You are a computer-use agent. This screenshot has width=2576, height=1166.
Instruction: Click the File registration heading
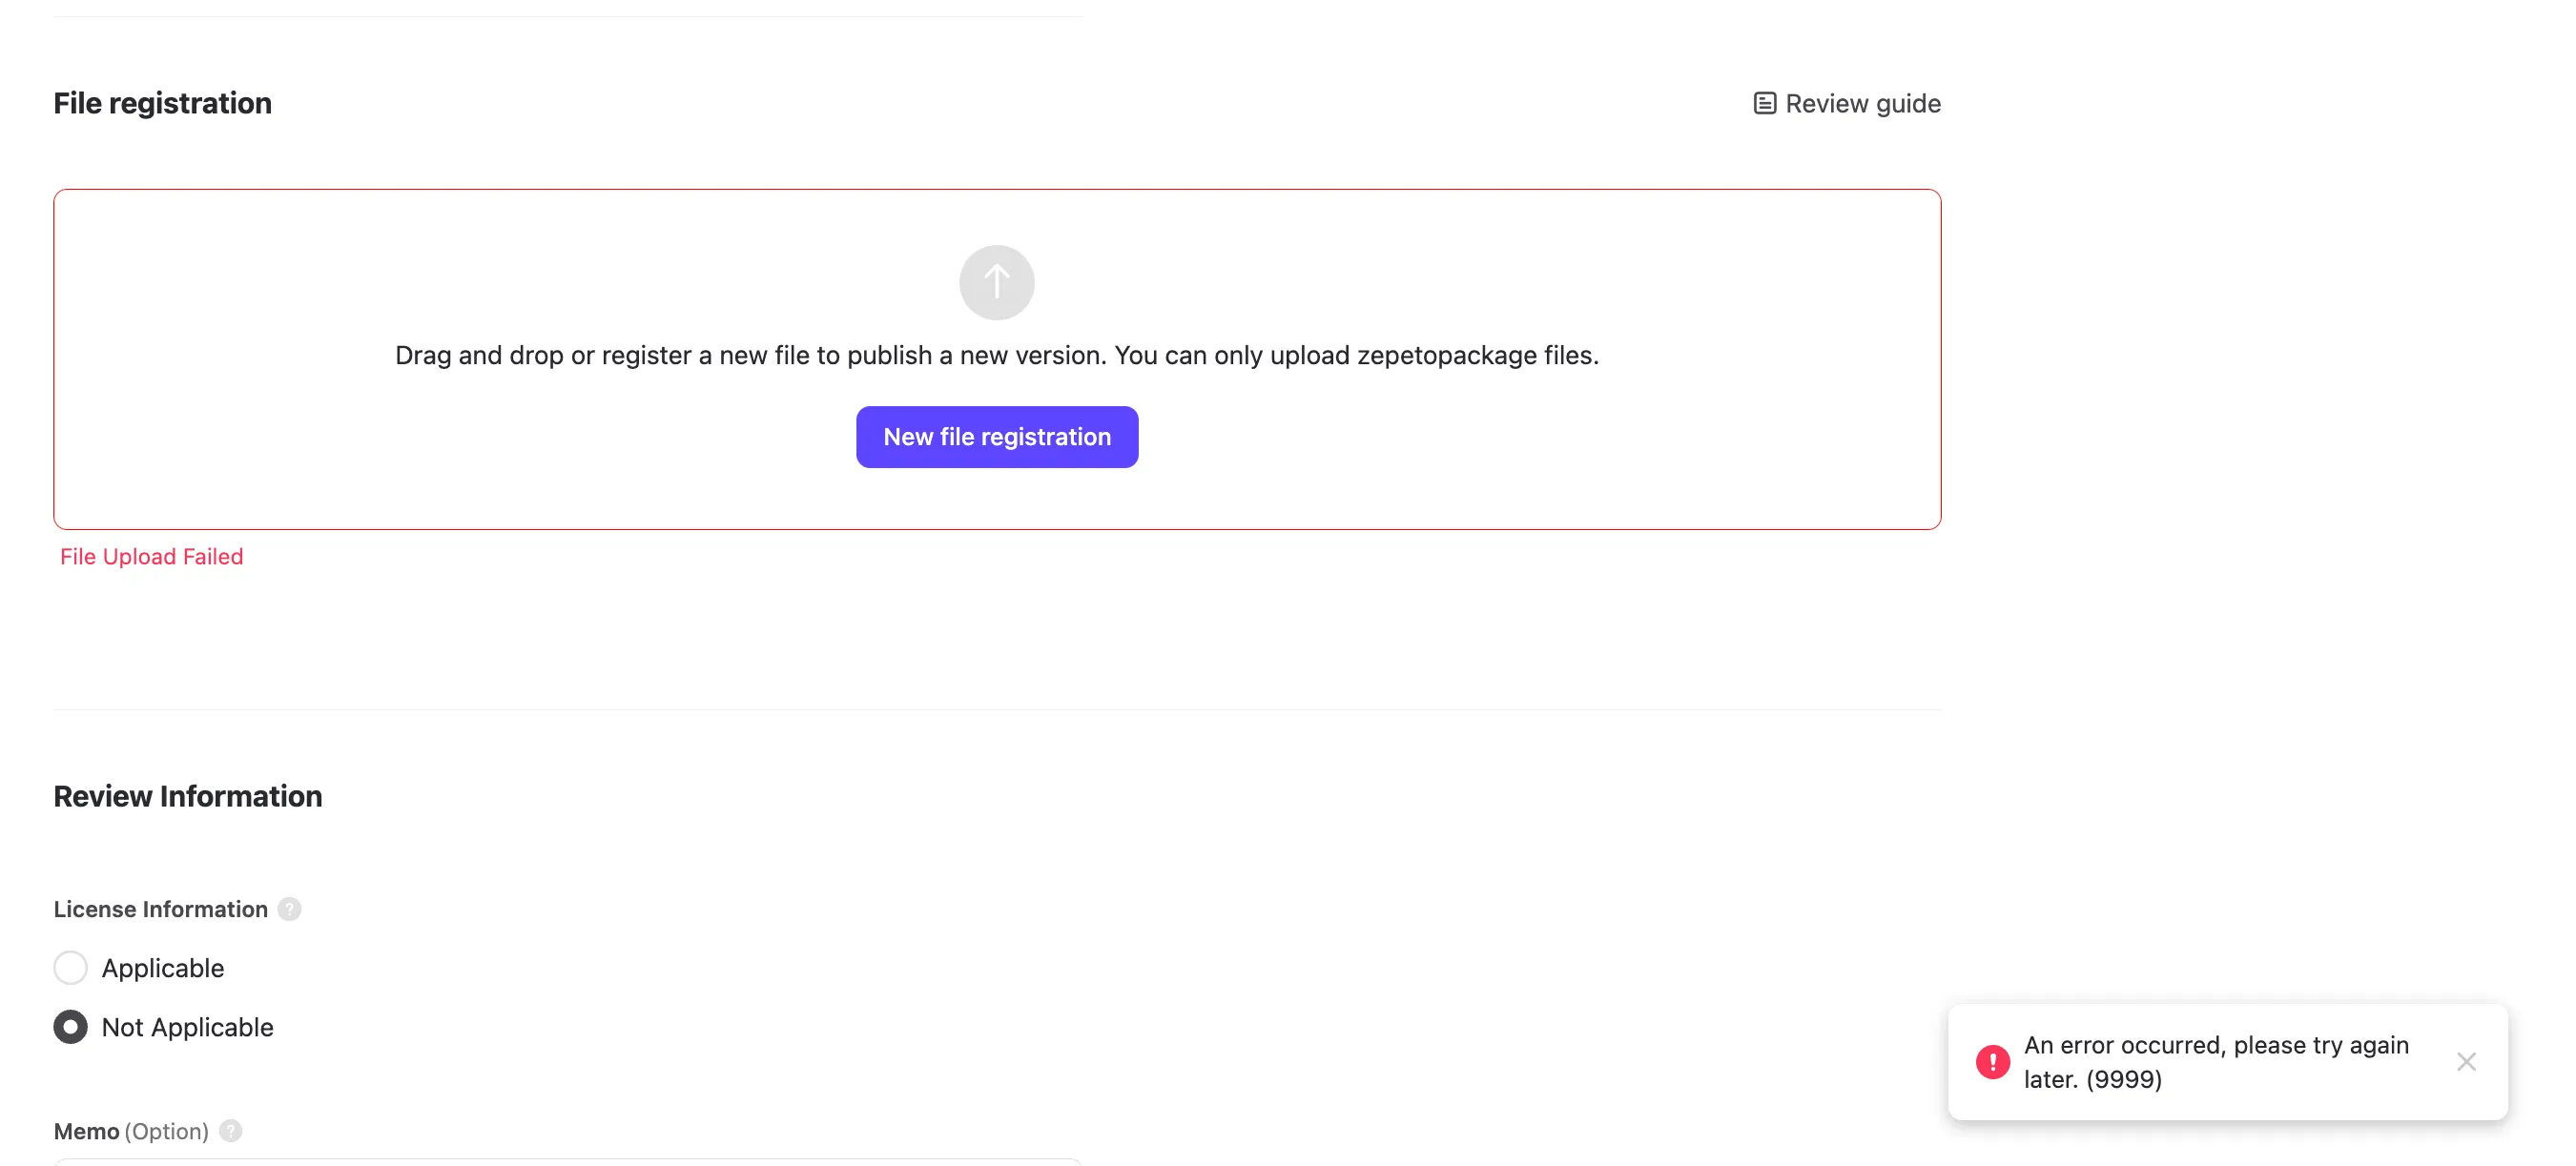[162, 103]
